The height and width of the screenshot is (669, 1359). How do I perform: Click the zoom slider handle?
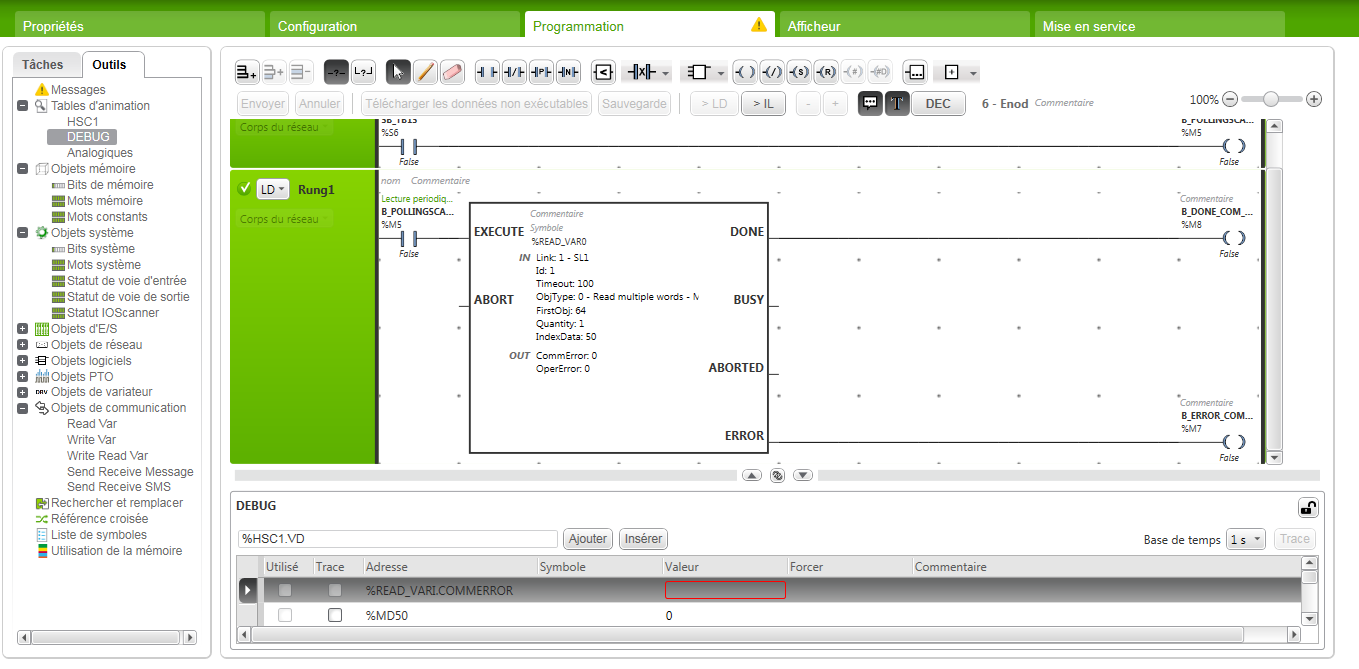click(1271, 99)
